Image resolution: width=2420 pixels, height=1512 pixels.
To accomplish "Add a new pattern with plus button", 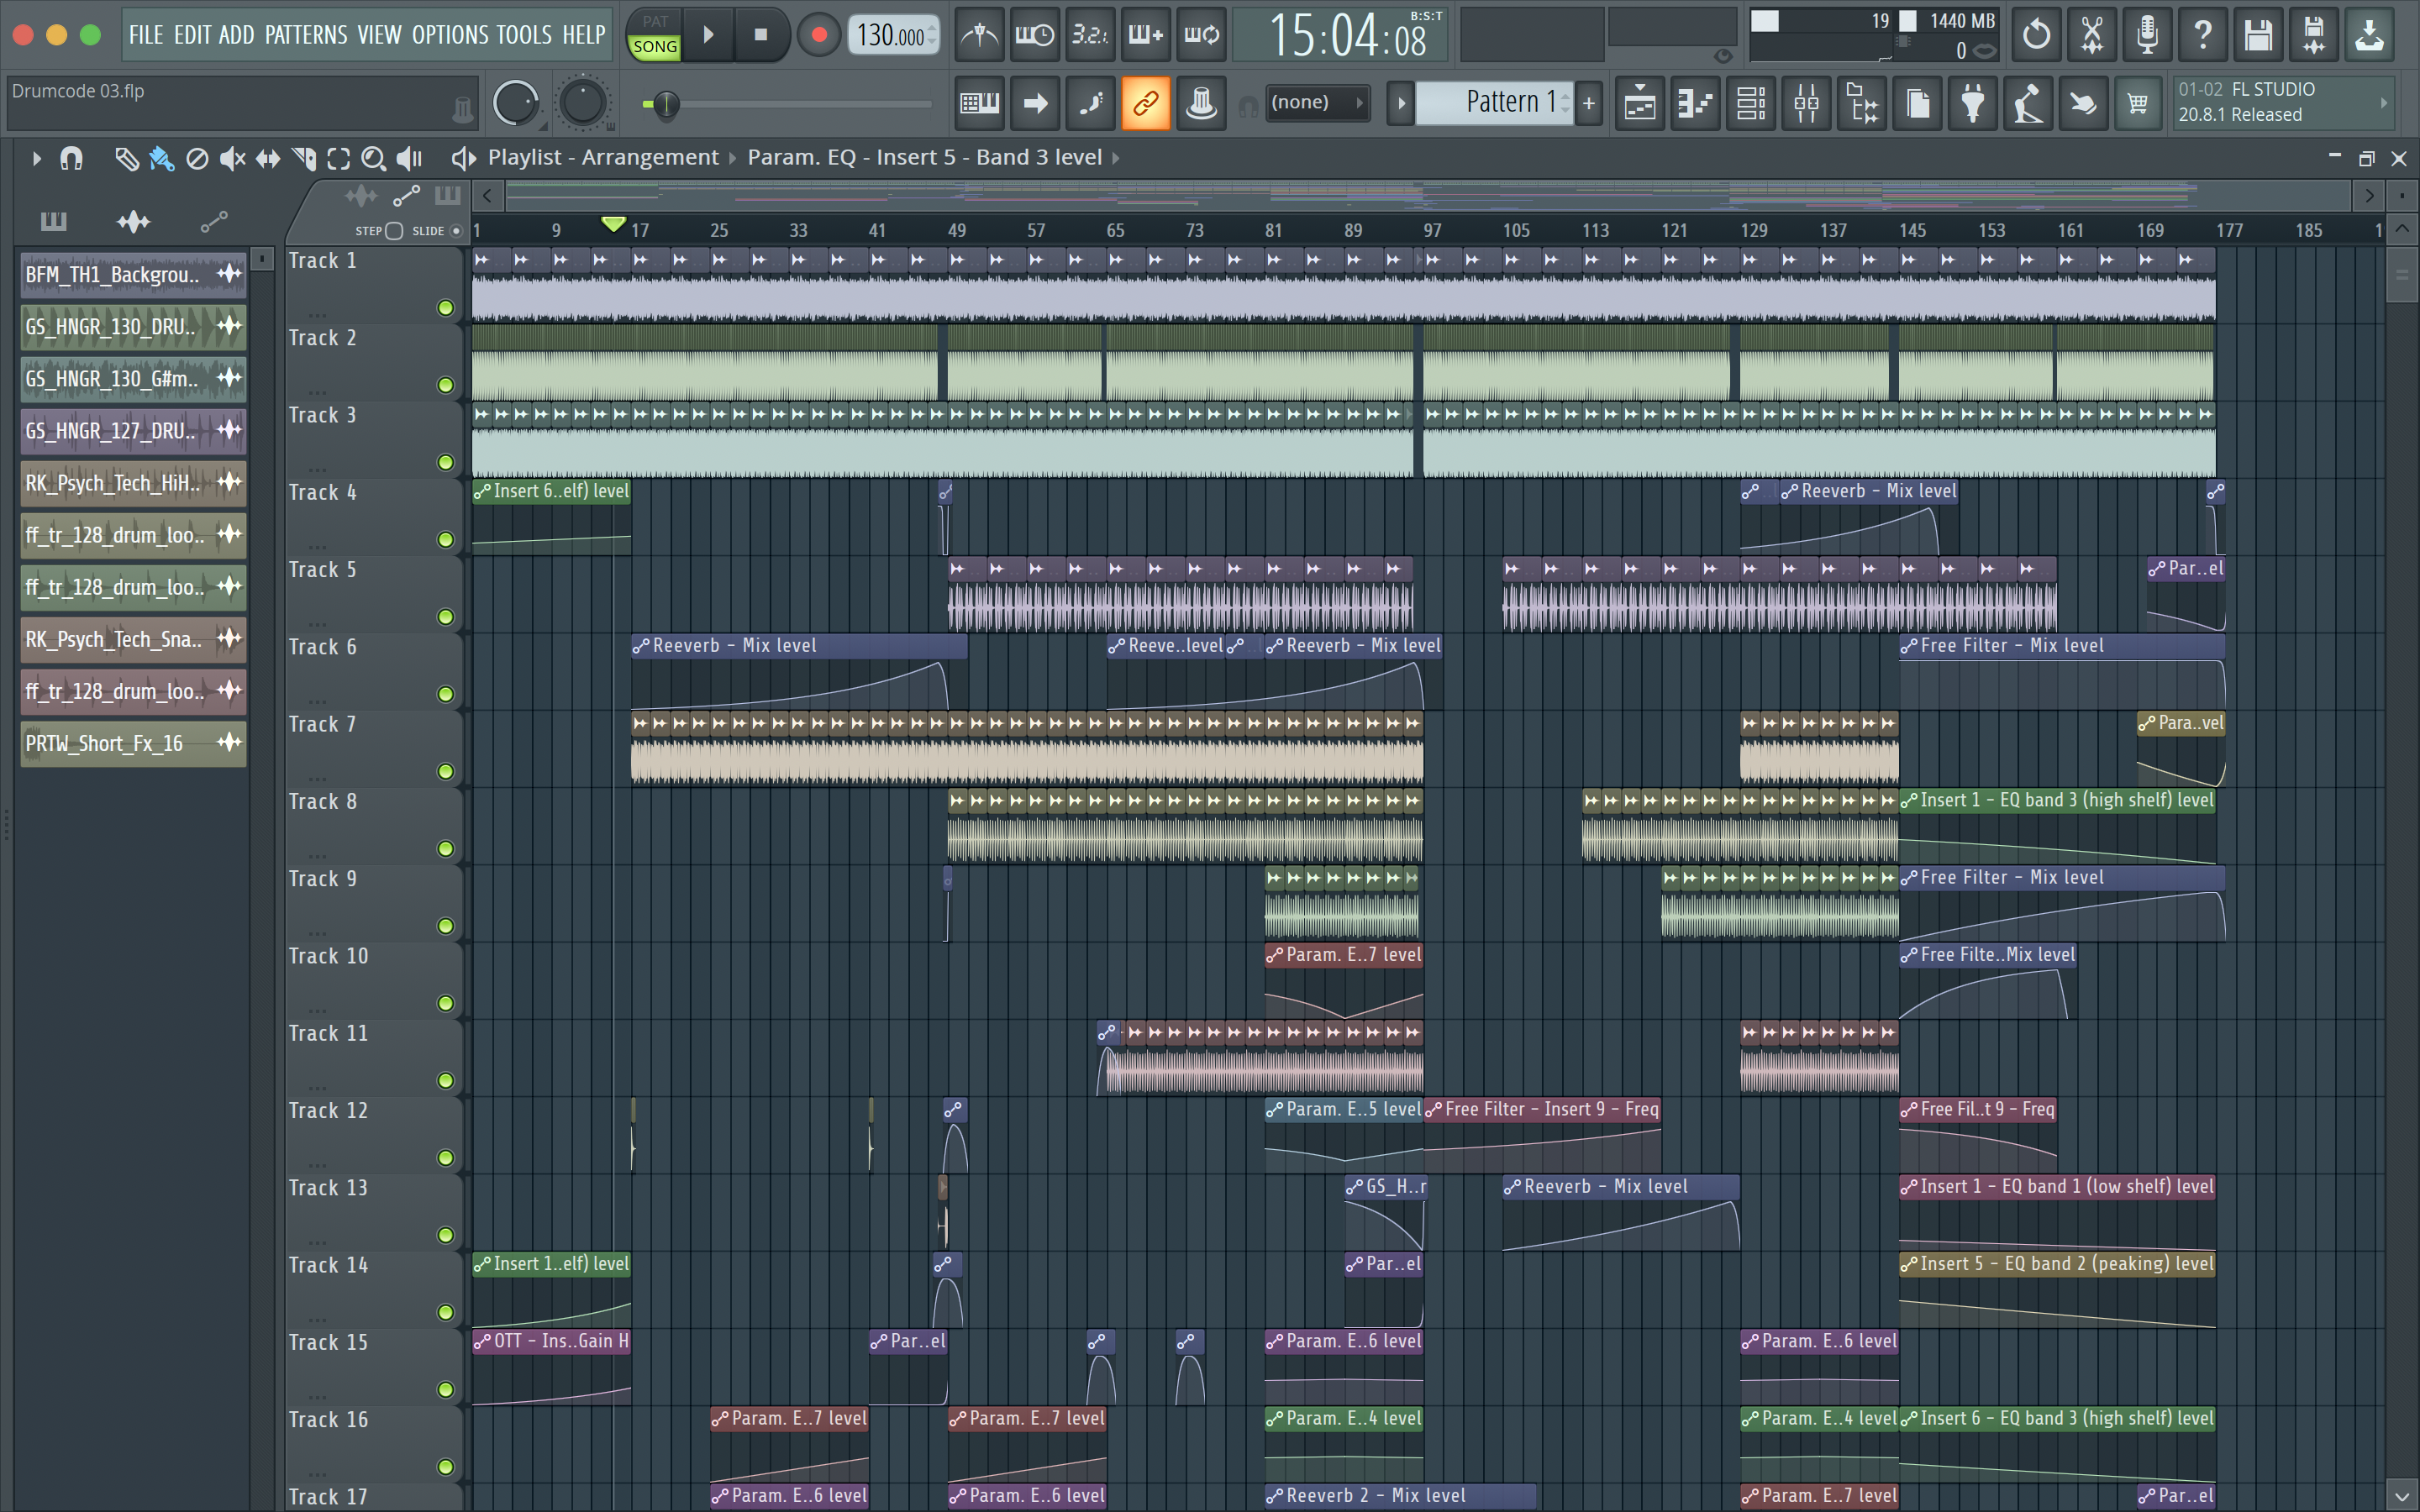I will click(x=1588, y=103).
